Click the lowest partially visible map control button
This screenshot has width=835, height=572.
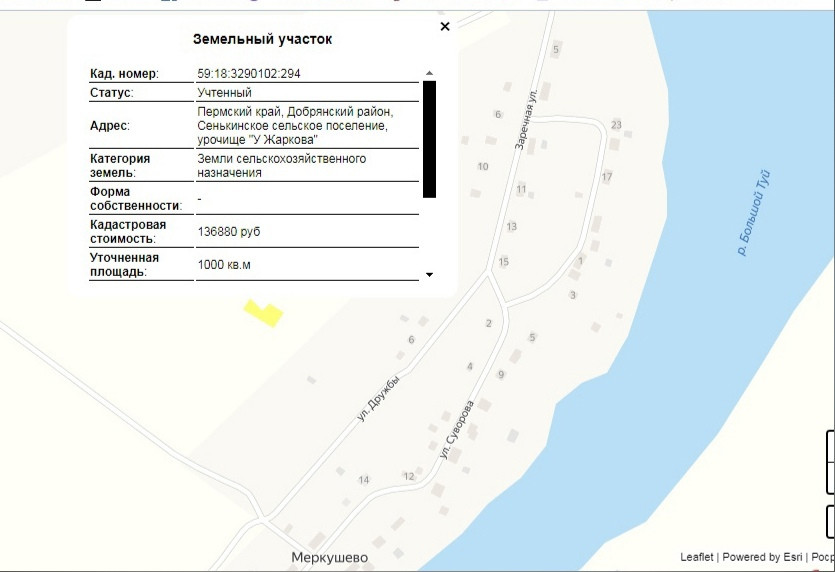(831, 520)
